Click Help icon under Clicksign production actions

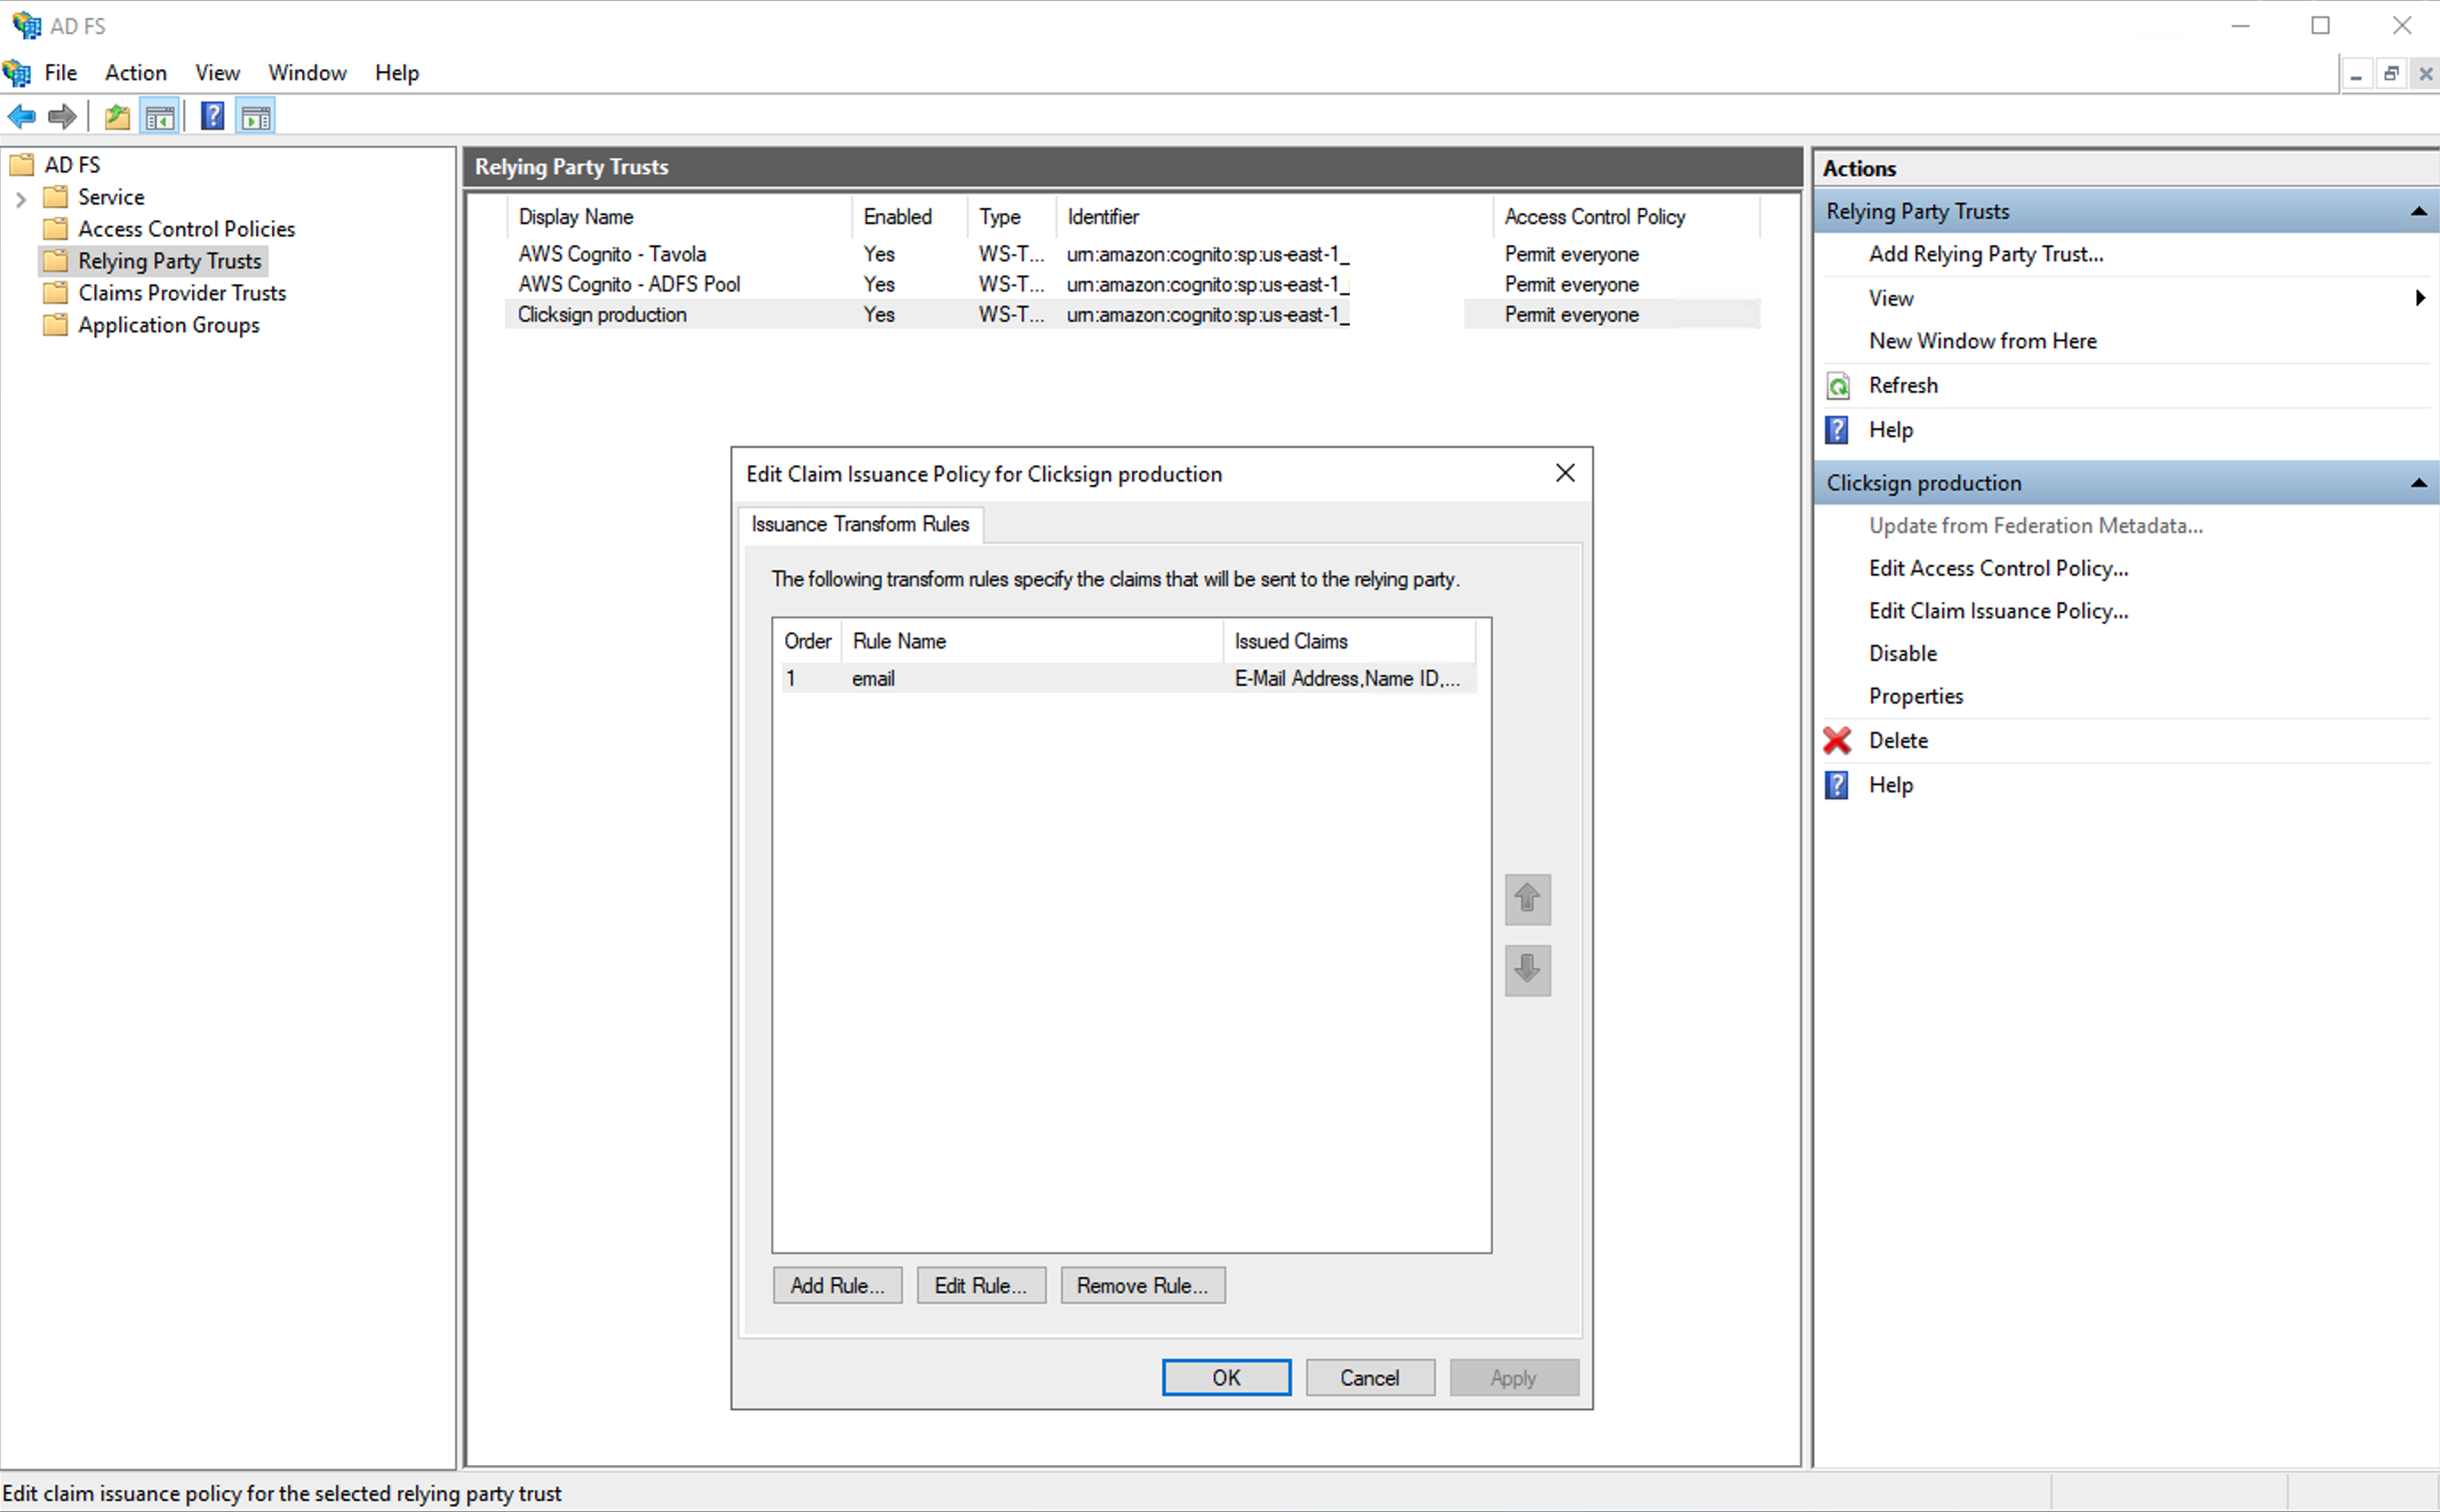click(x=1837, y=785)
